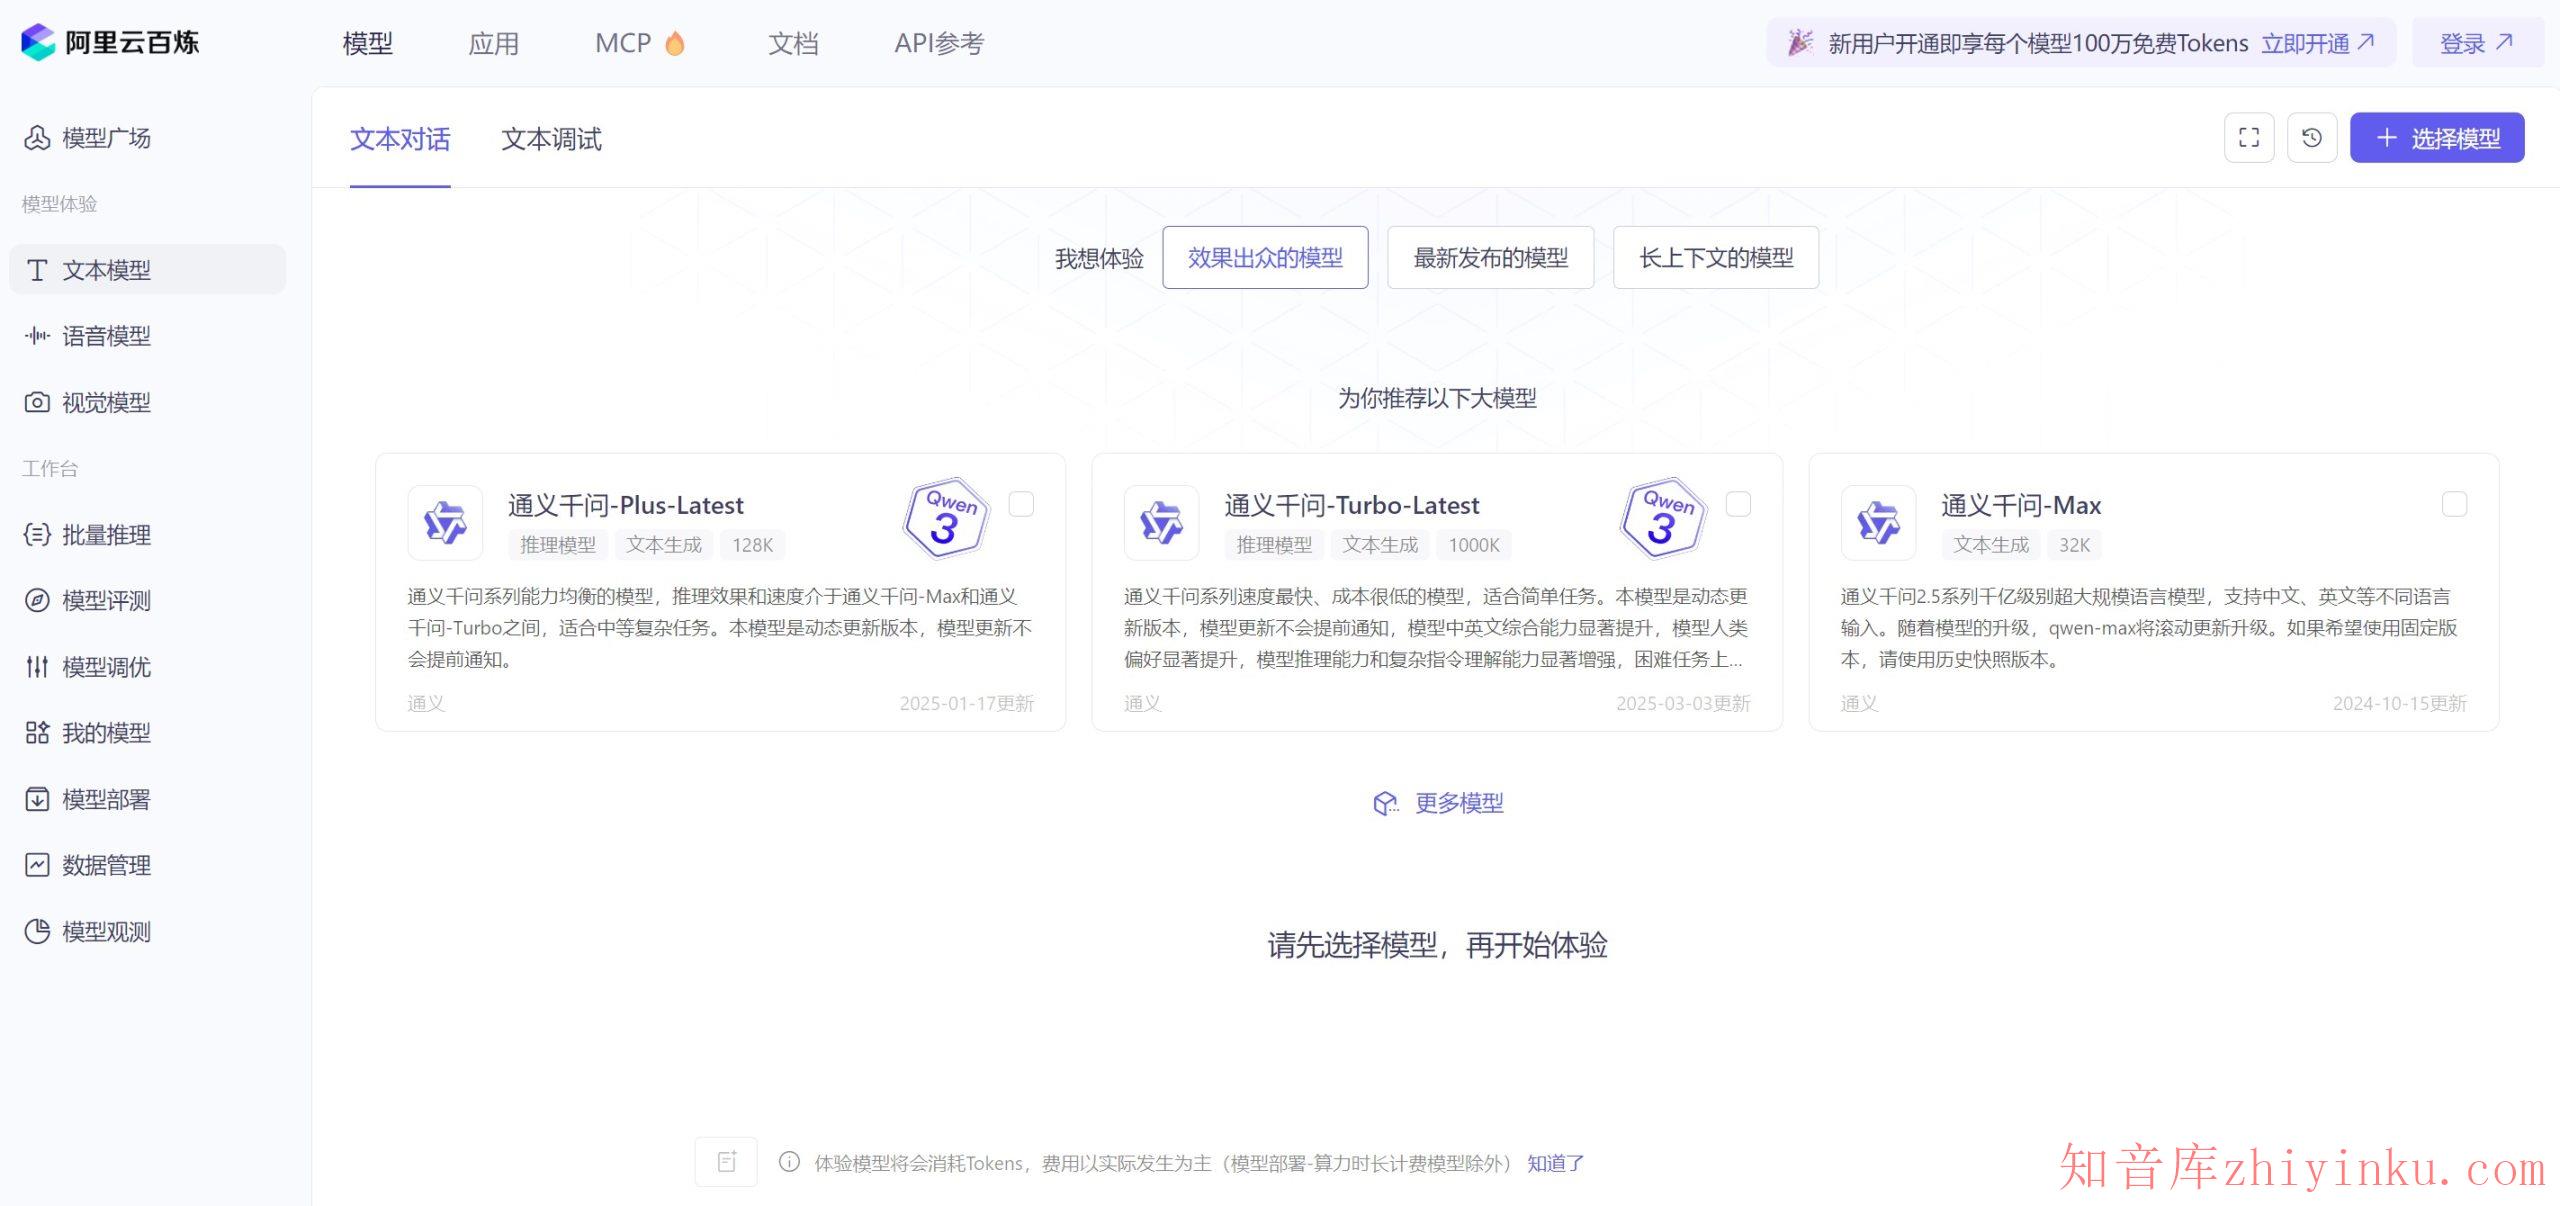Enter fullscreen mode for the chat area
The image size is (2560, 1206).
click(2248, 137)
